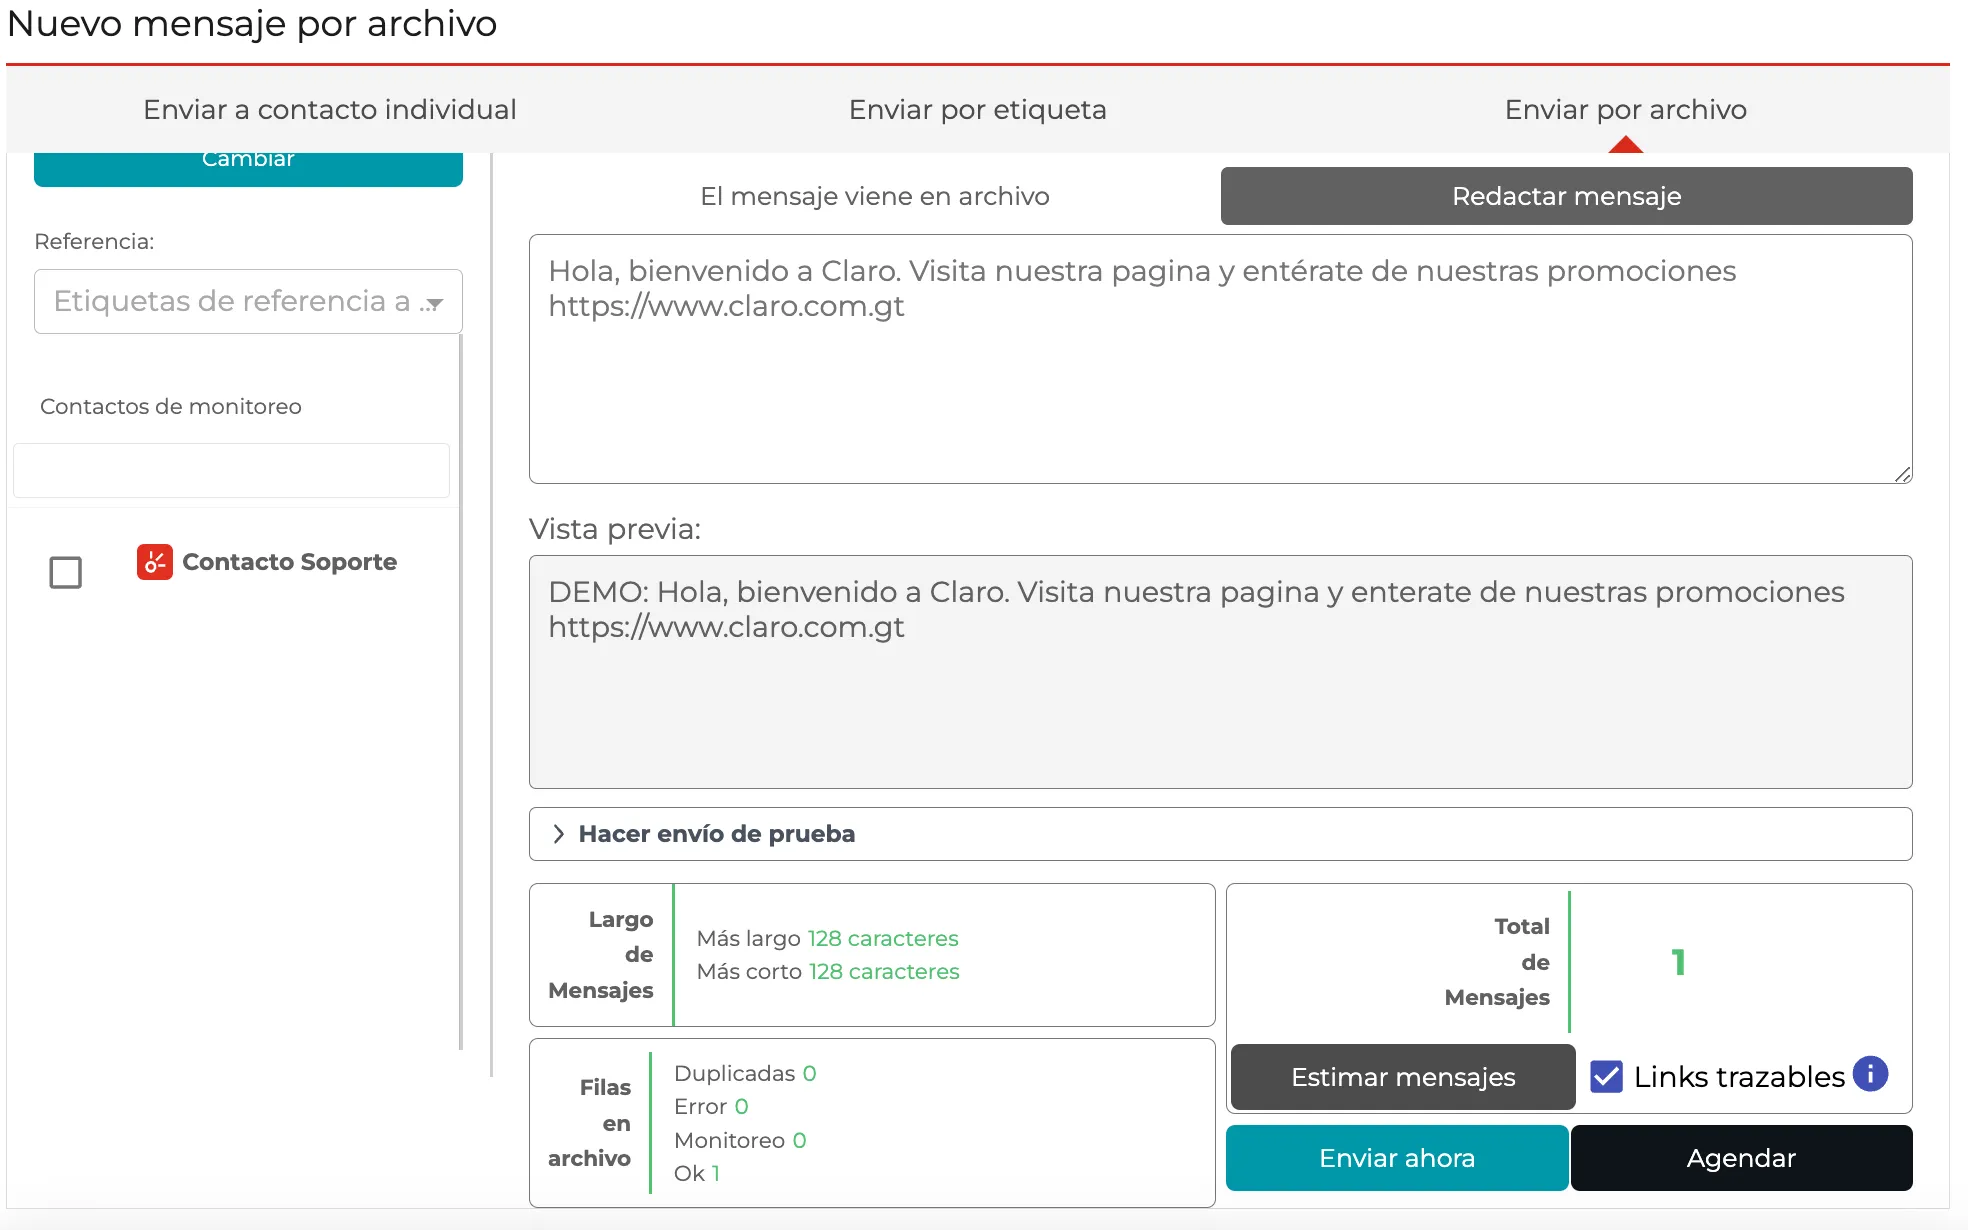Click the Vista previa message box

[1220, 672]
